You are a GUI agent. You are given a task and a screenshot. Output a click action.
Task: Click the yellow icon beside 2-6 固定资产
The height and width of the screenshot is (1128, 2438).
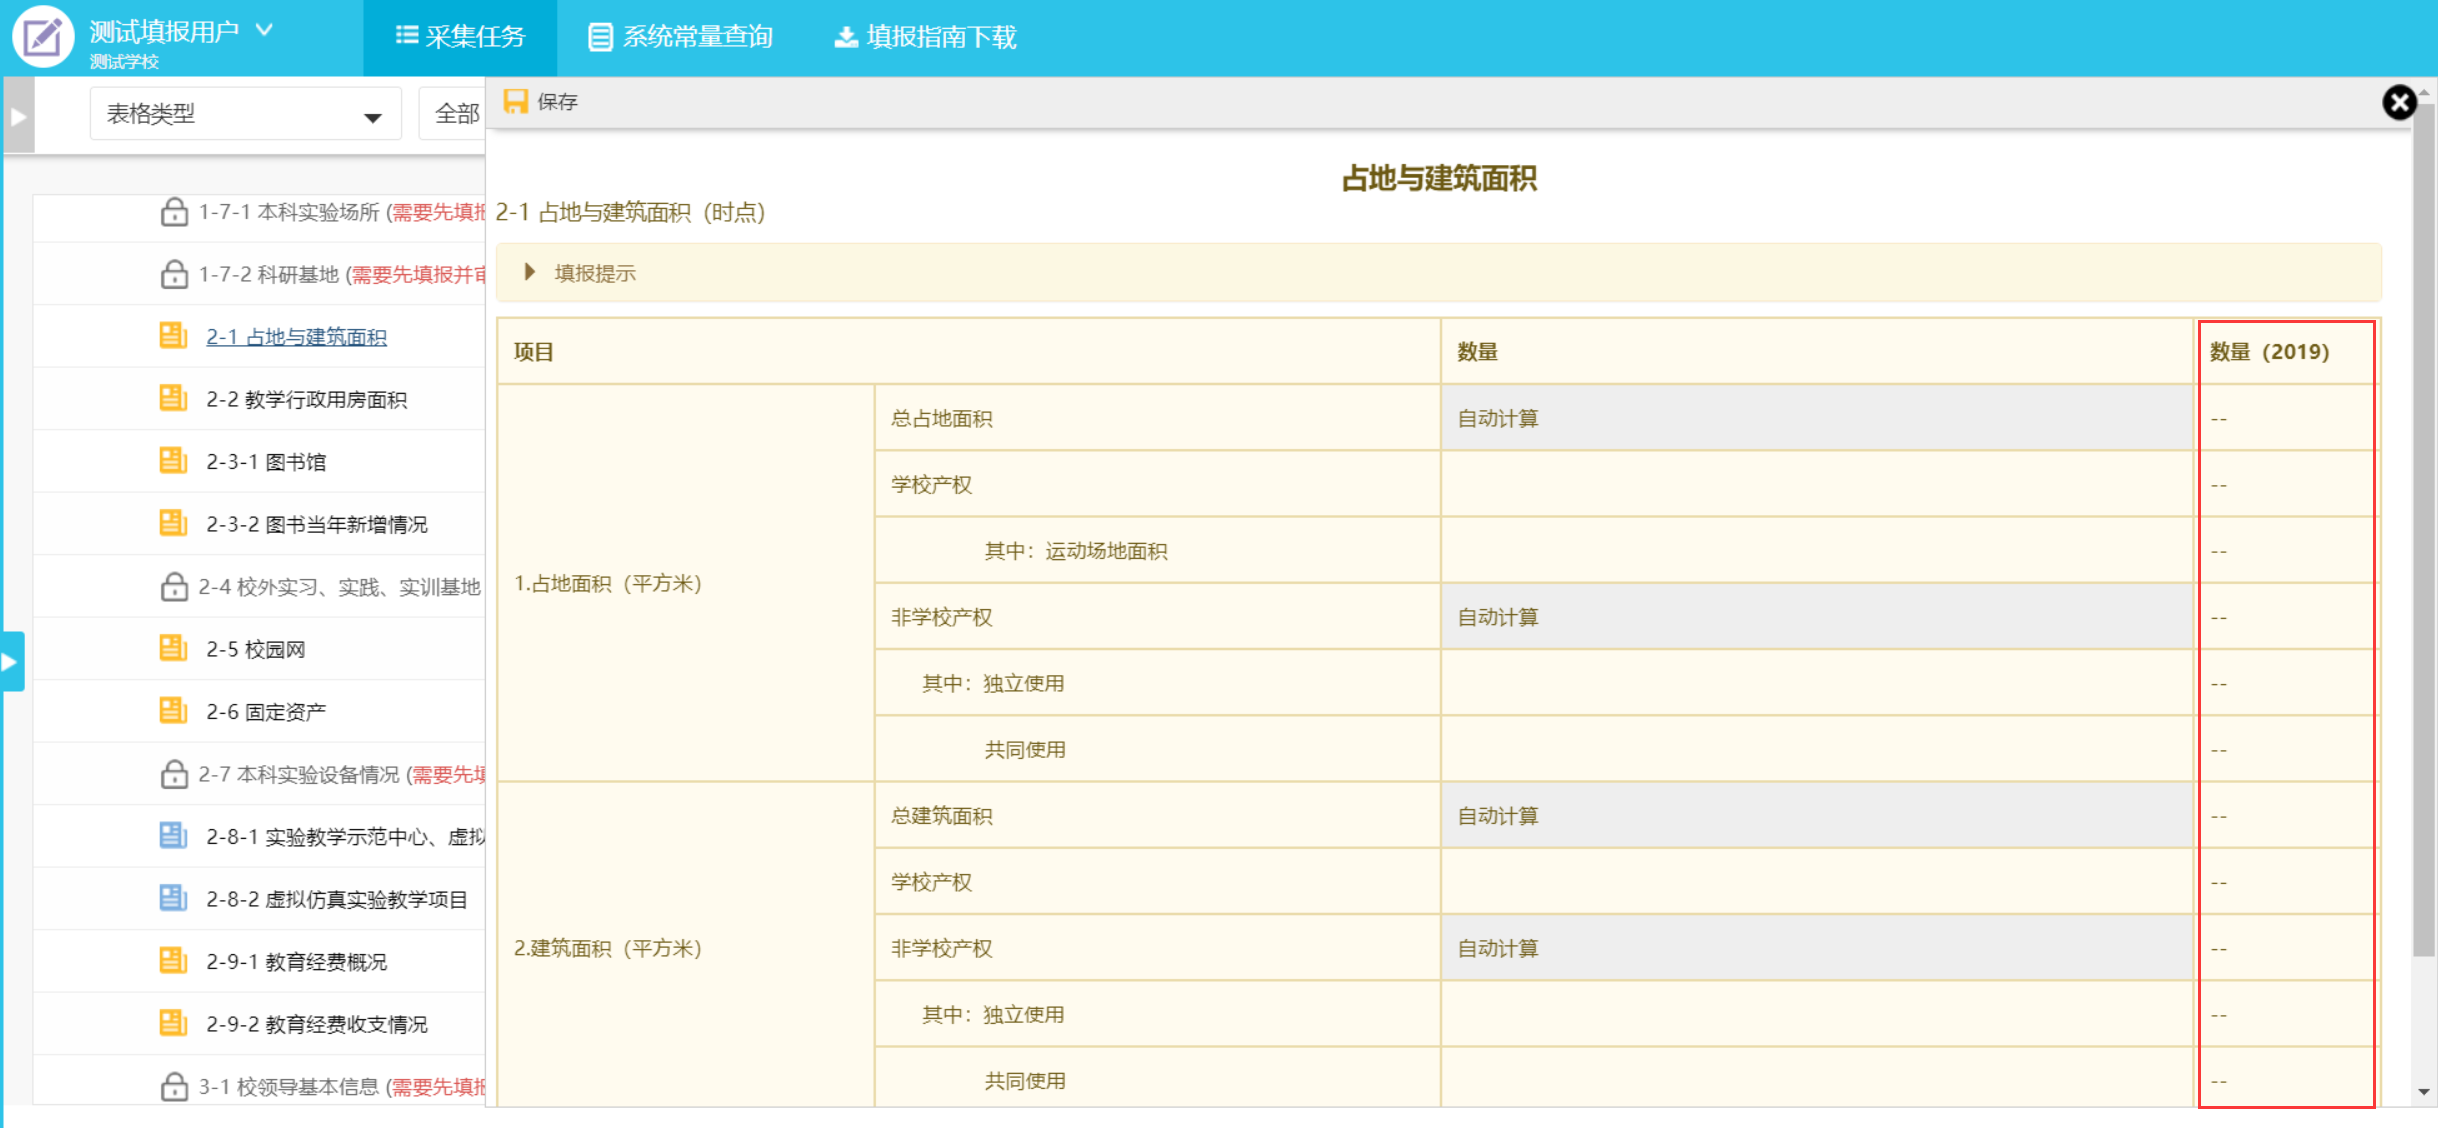173,711
